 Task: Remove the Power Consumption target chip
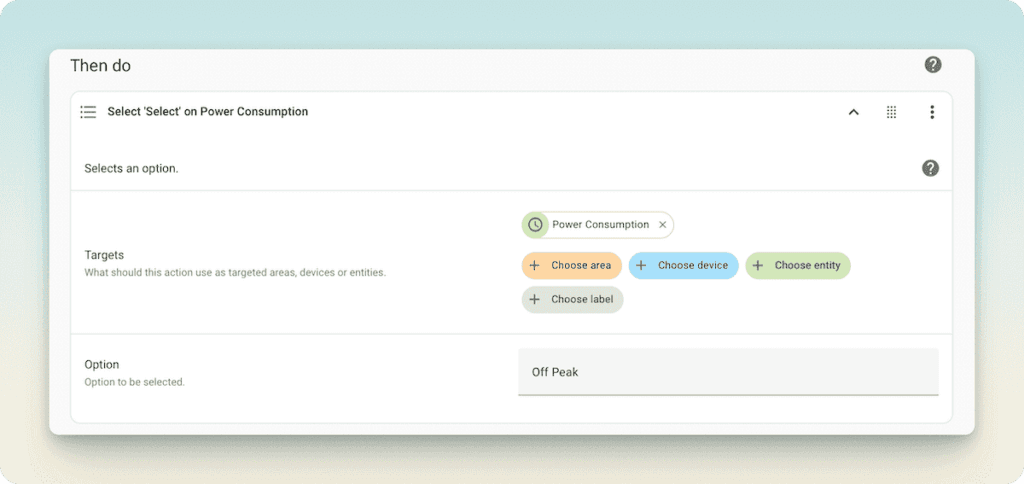[662, 225]
